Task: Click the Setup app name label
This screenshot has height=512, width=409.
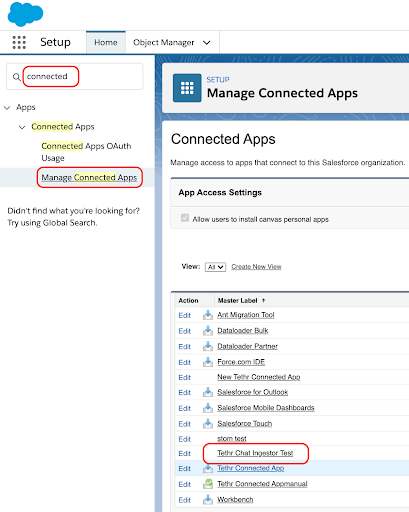Action: pyautogui.click(x=55, y=42)
